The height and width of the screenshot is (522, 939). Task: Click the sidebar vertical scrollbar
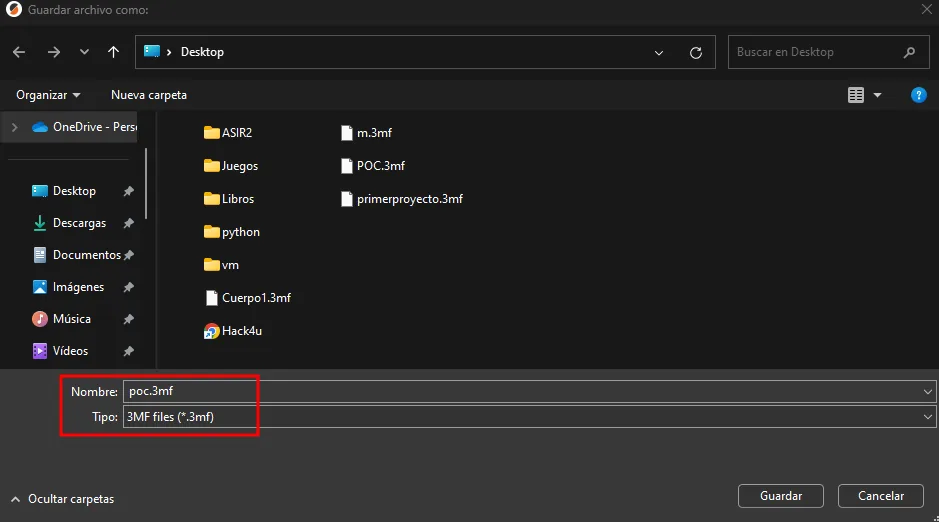tap(146, 184)
